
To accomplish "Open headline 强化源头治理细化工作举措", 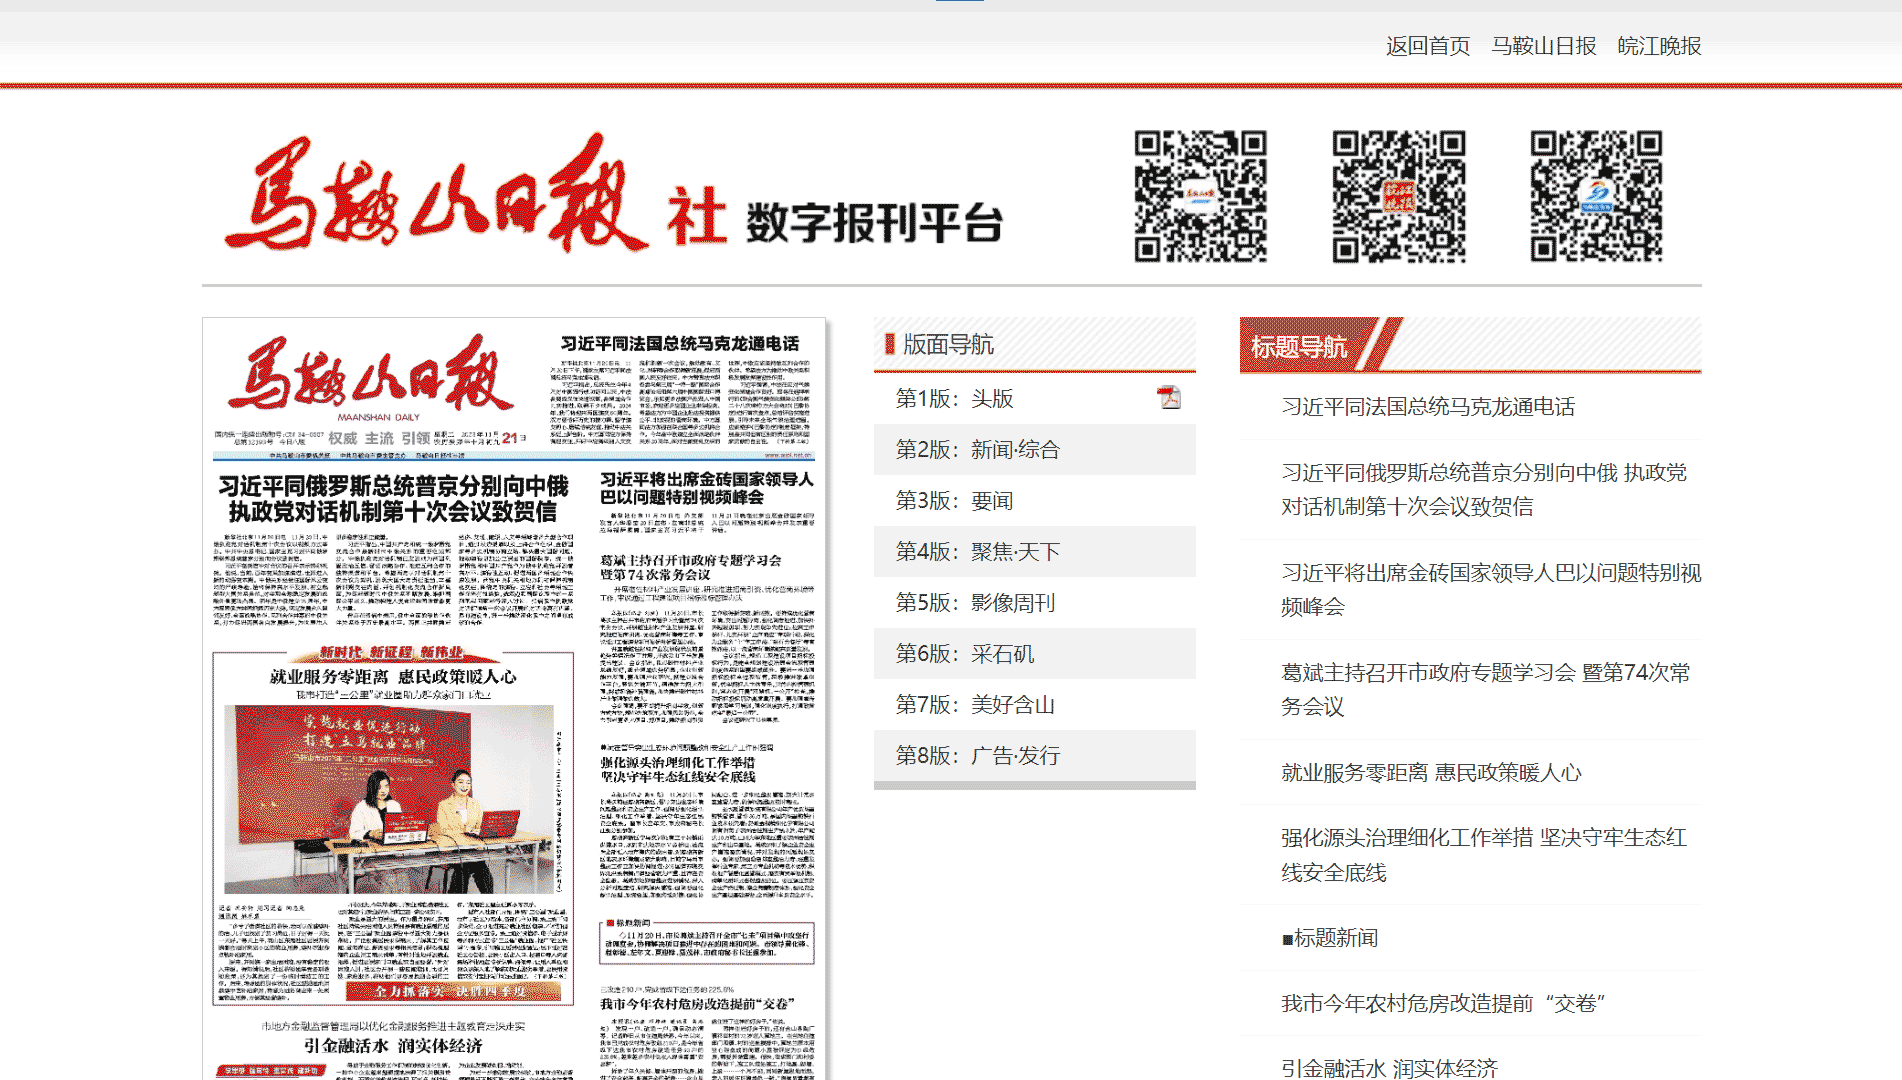I will (1484, 854).
